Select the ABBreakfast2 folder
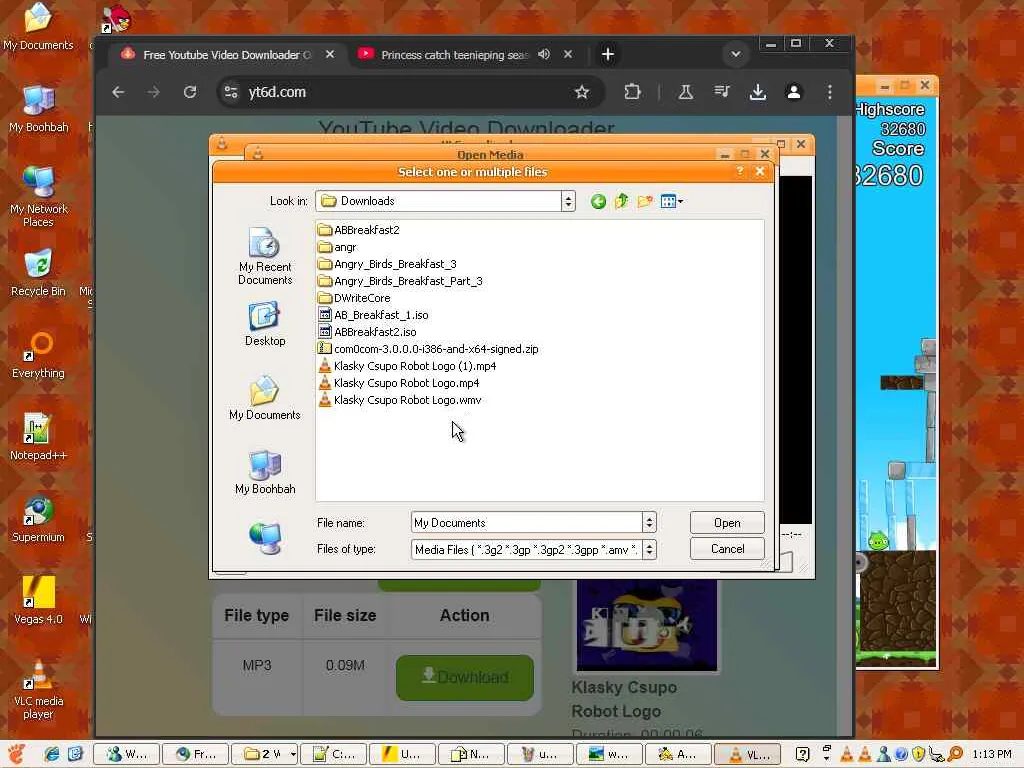Viewport: 1024px width, 768px height. click(359, 230)
